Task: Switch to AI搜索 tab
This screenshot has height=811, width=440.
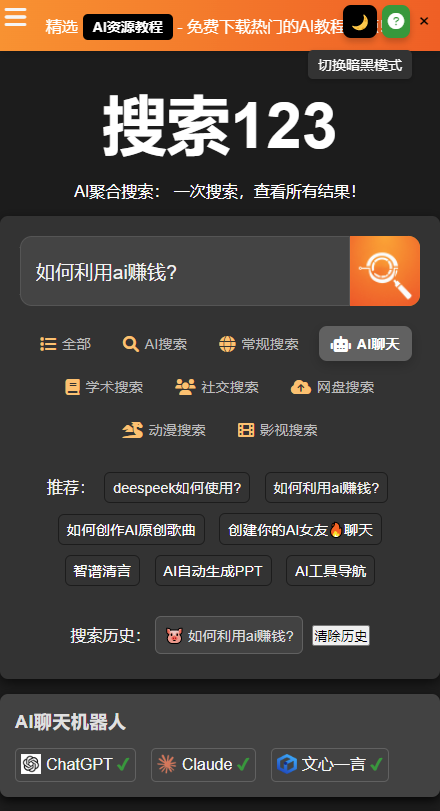Action: 155,344
